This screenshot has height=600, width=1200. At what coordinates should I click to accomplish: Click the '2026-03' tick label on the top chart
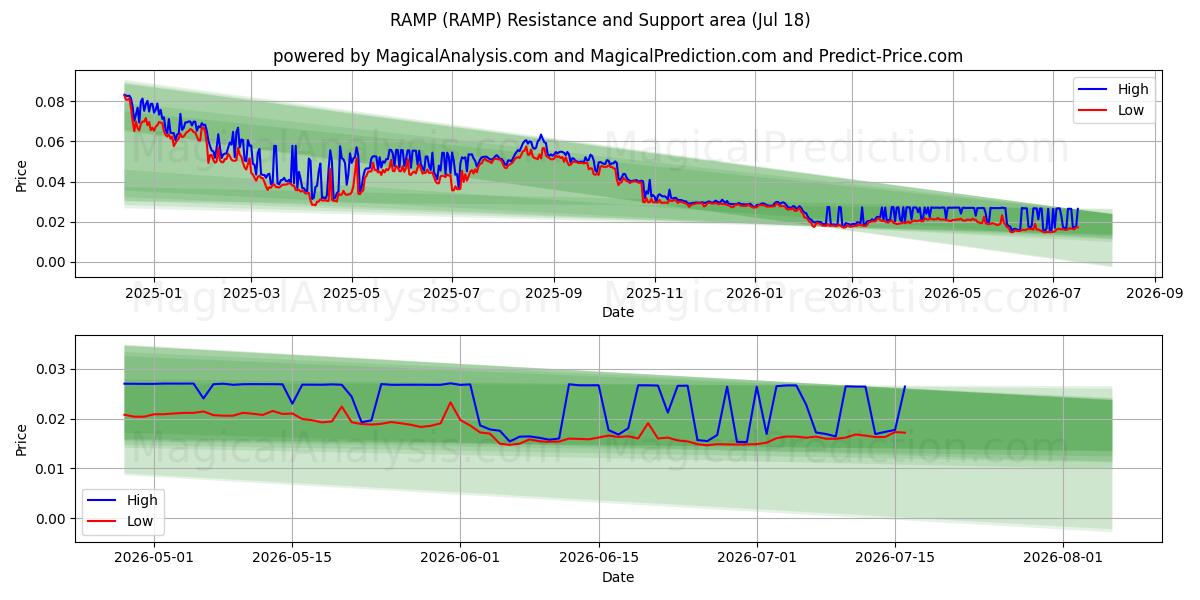[x=851, y=294]
